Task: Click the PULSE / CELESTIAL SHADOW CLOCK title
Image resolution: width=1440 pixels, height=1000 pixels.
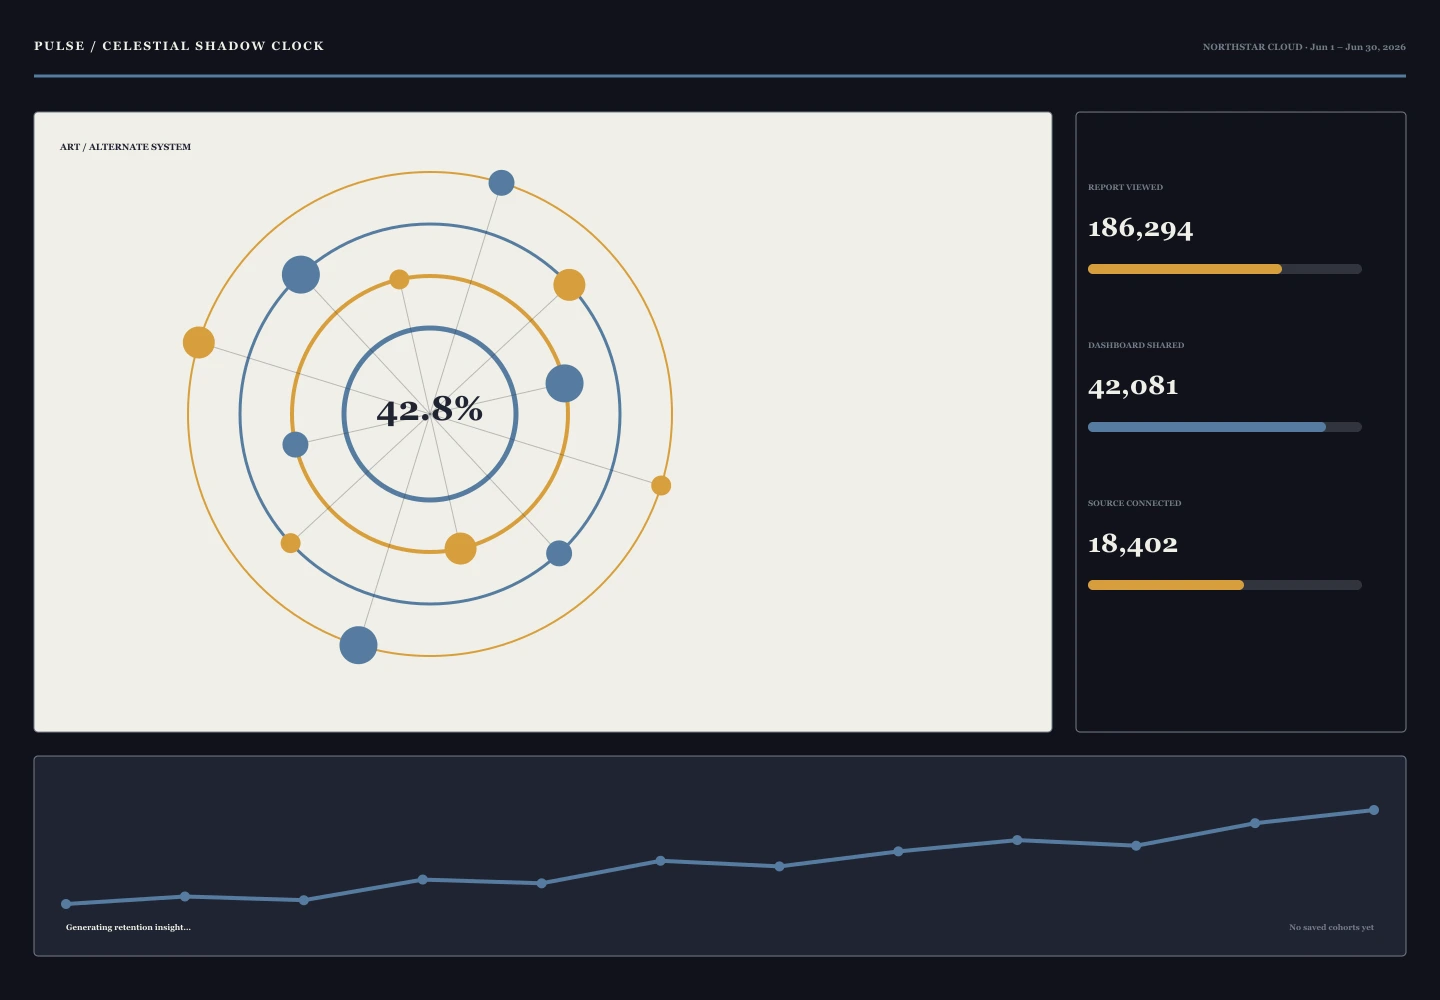Action: coord(179,46)
